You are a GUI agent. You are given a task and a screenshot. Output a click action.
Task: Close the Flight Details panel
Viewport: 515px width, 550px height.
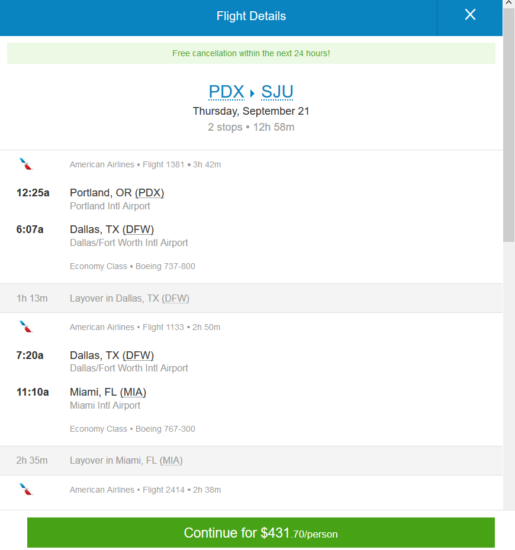(470, 15)
